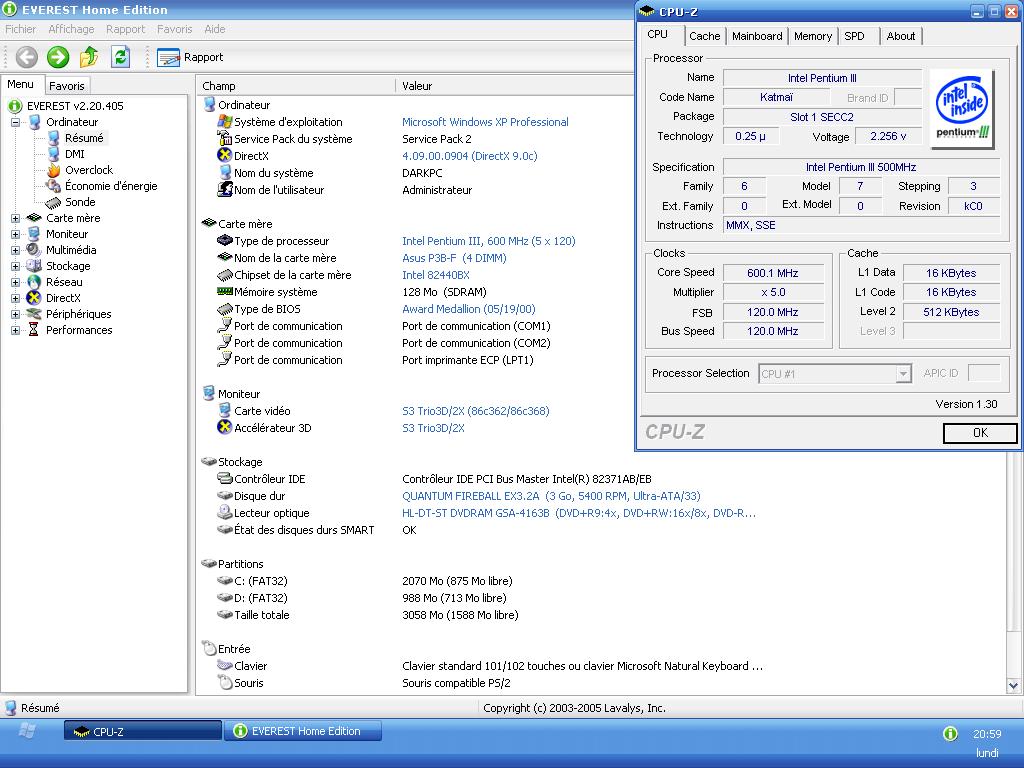Open Microsoft Windows XP Professional link
Viewport: 1024px width, 768px height.
click(x=485, y=122)
